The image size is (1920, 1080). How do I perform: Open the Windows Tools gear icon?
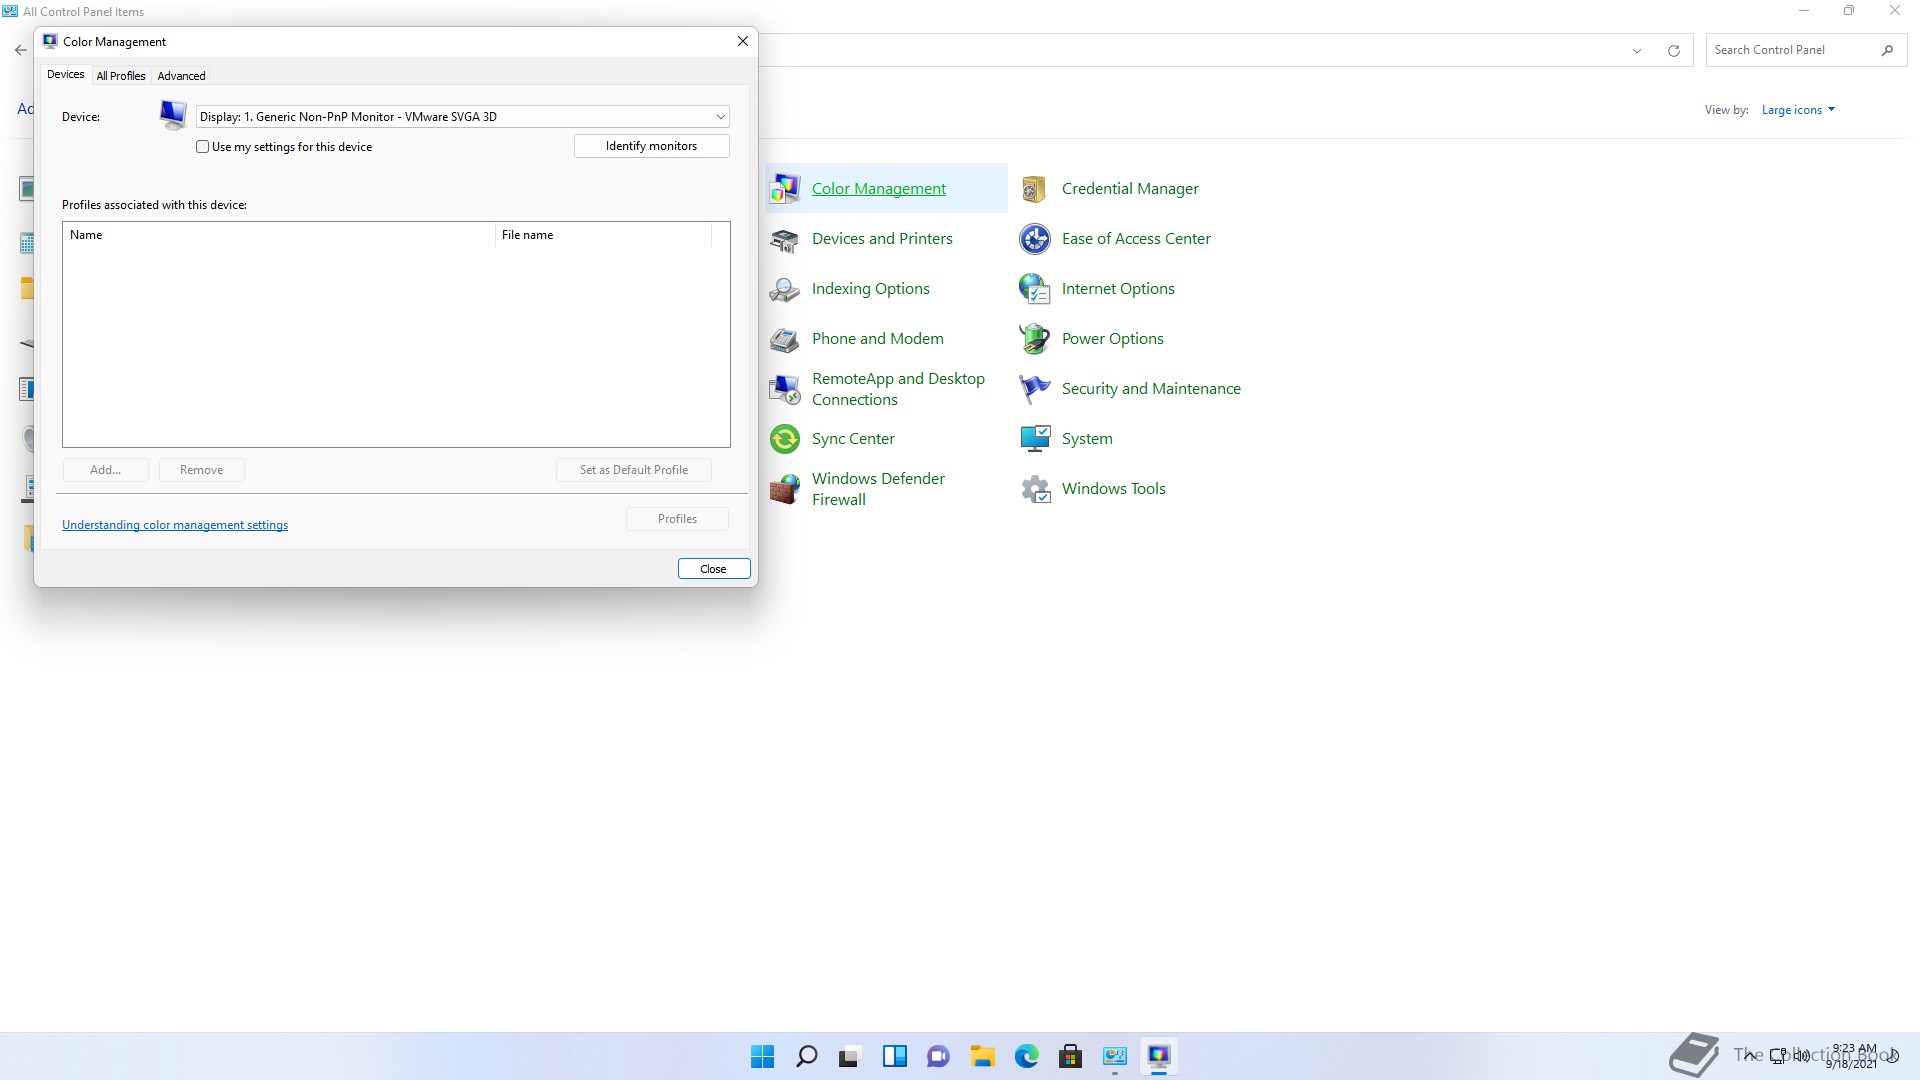click(1035, 489)
